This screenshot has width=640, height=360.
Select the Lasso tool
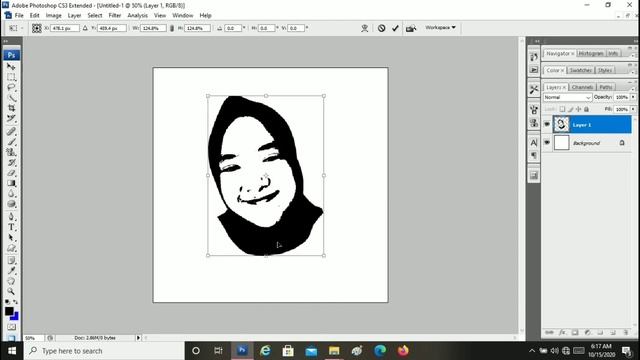pos(11,87)
